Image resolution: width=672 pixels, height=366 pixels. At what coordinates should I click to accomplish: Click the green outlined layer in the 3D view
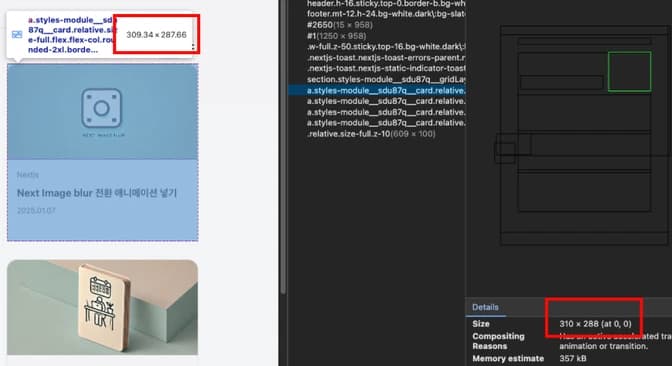(630, 72)
